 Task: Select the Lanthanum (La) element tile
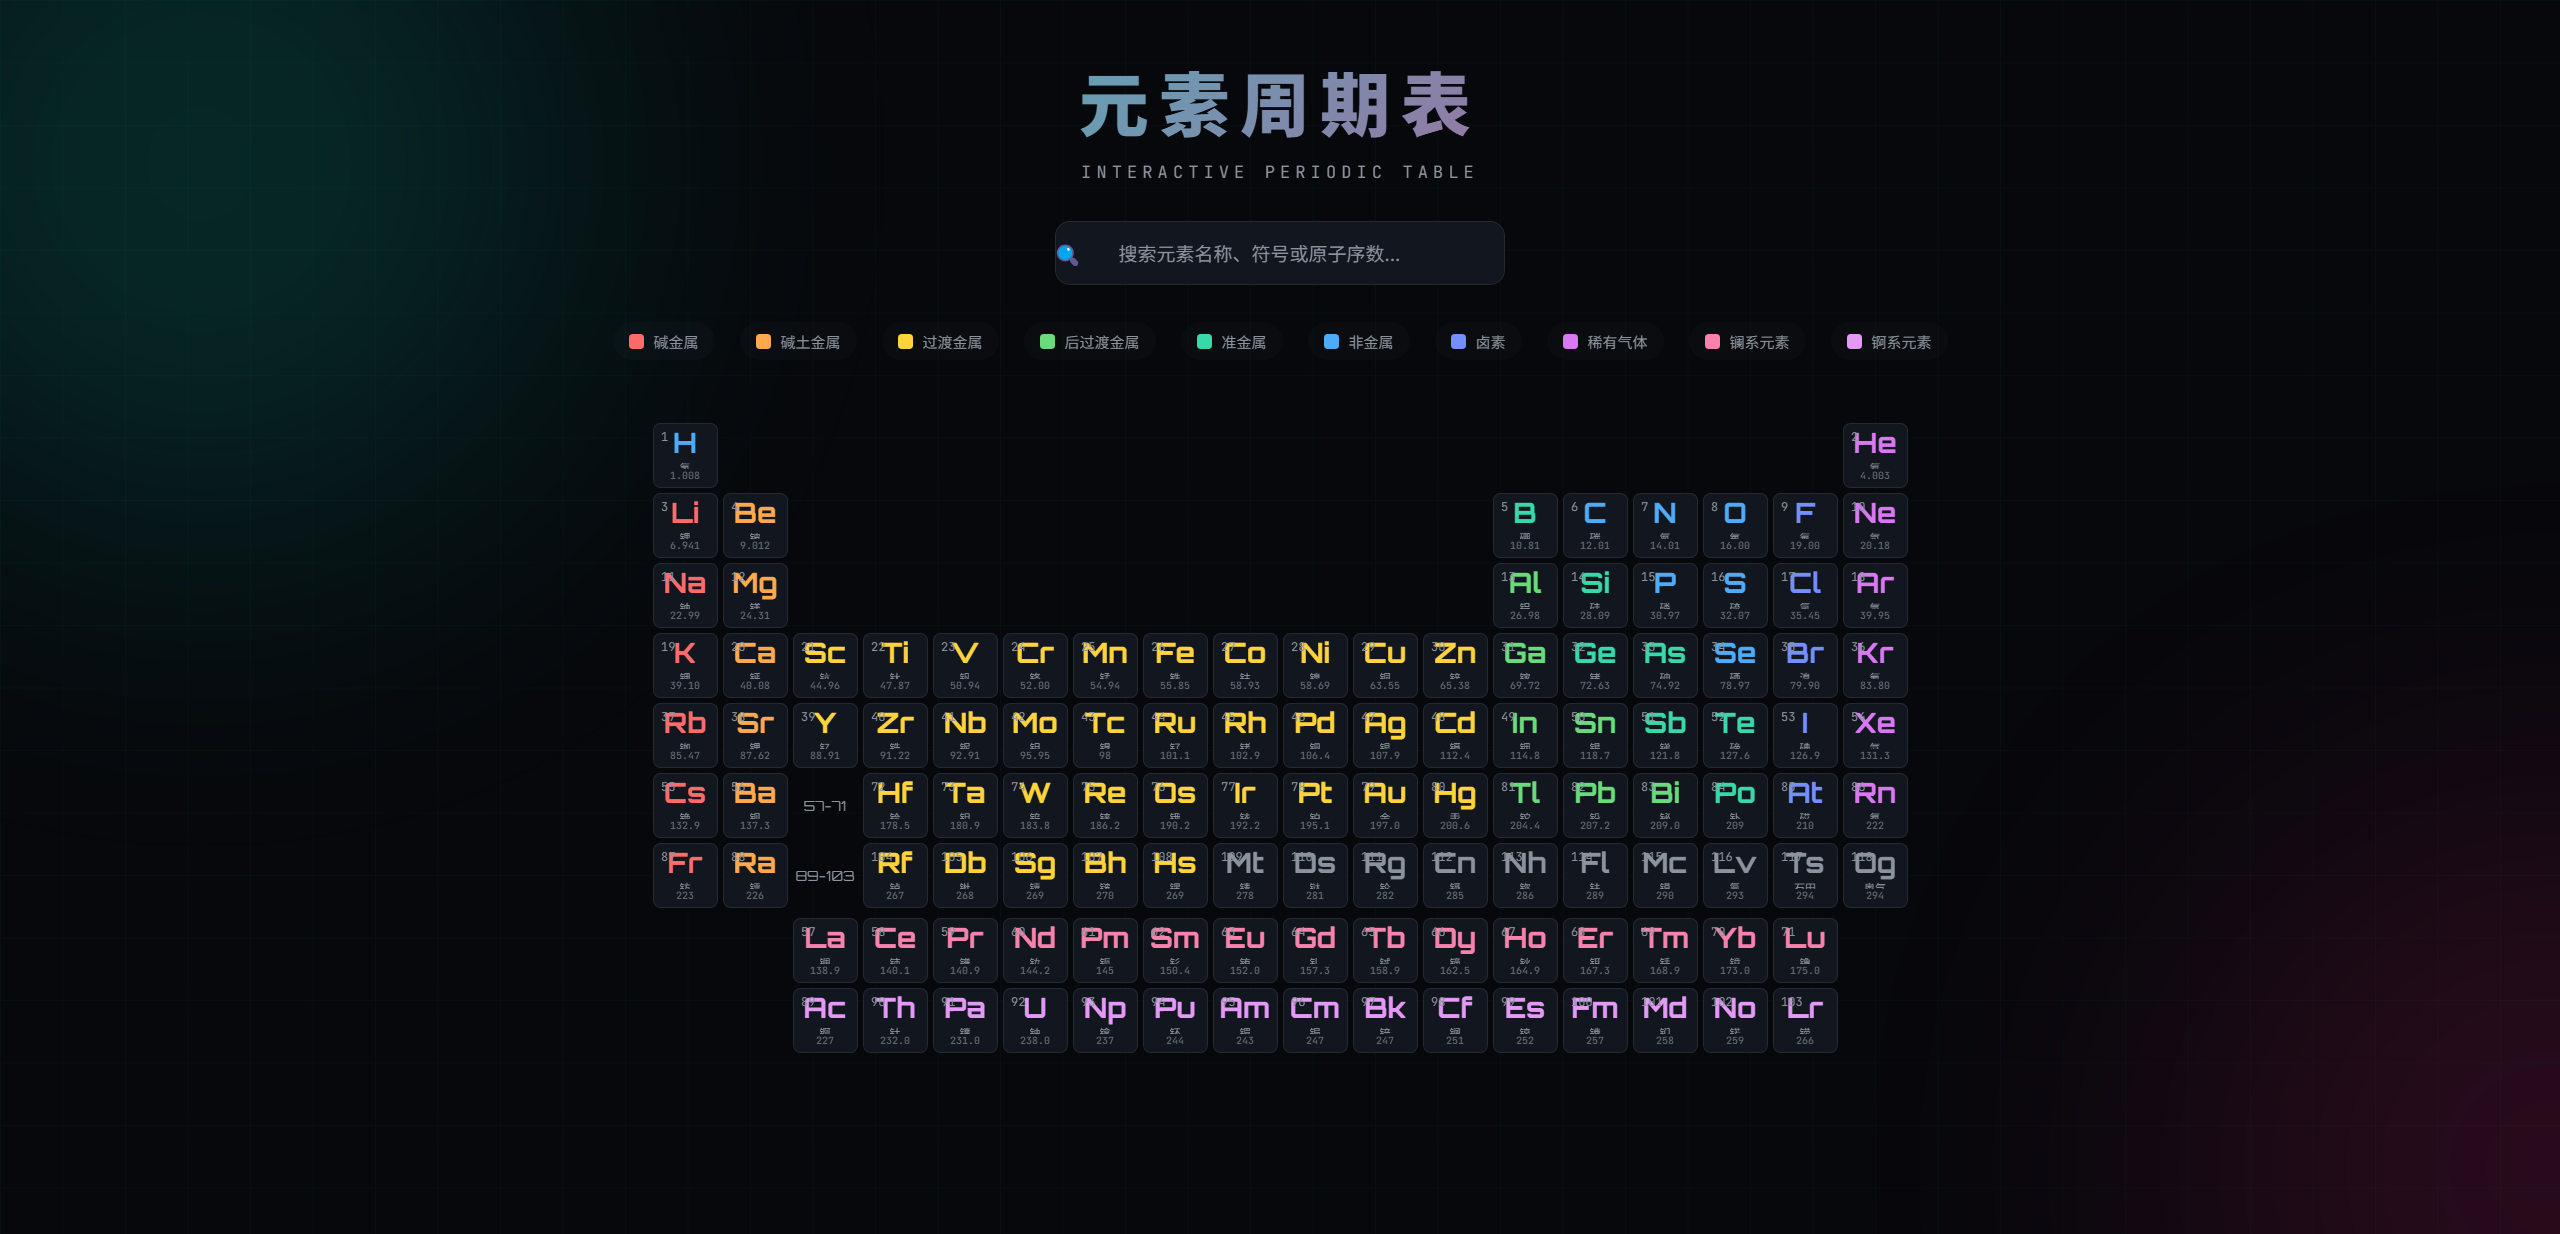coord(825,950)
